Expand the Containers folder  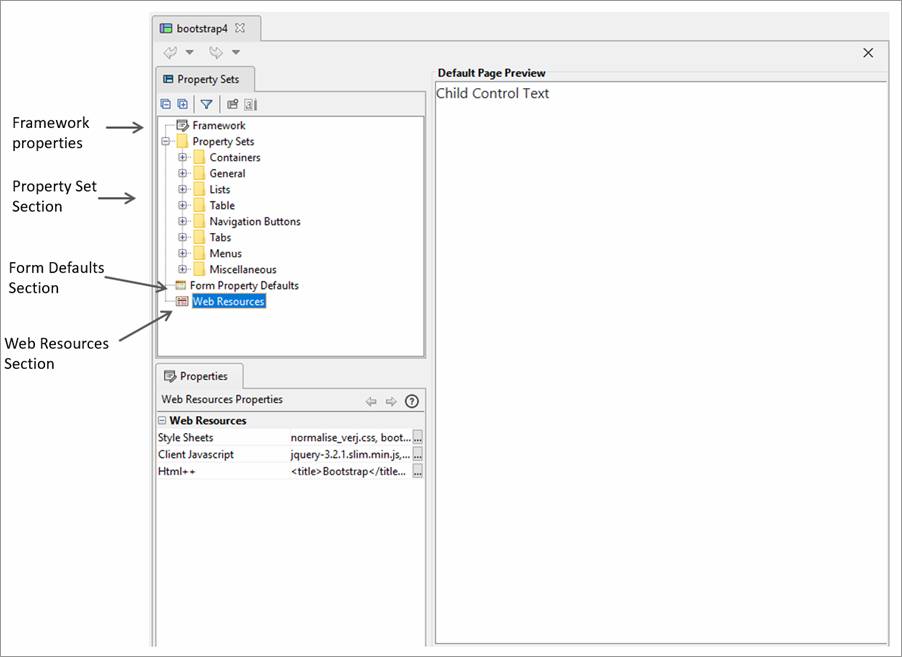click(182, 158)
